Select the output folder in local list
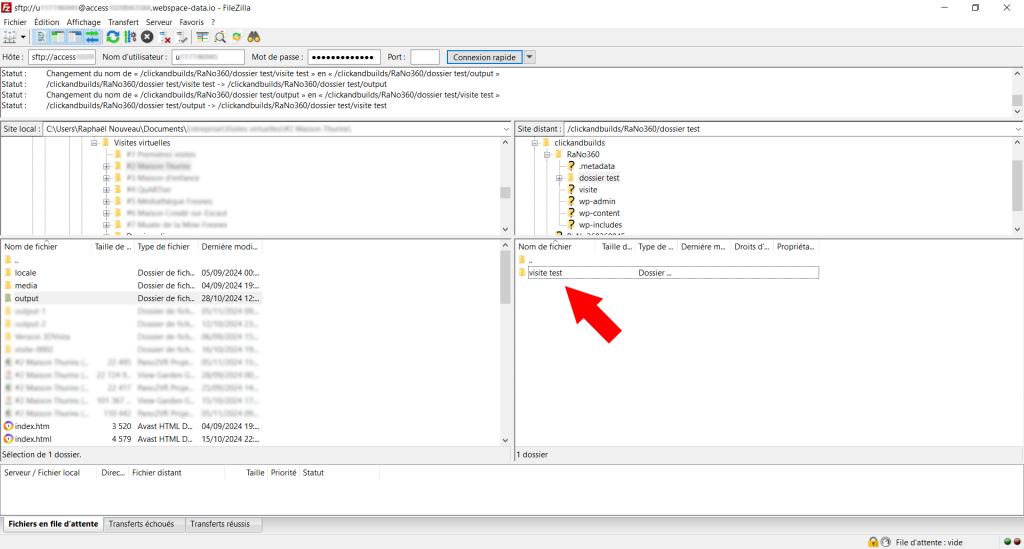1024x549 pixels. point(26,298)
